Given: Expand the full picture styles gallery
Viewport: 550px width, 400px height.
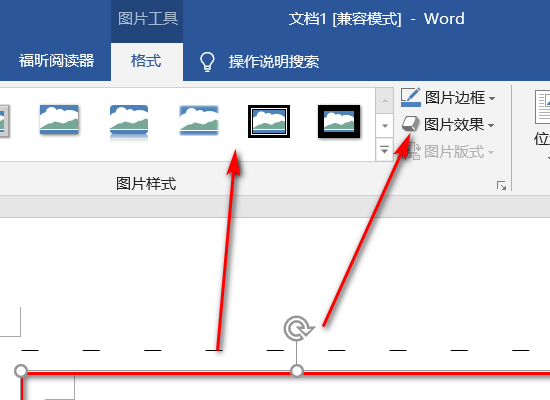Looking at the screenshot, I should point(384,150).
